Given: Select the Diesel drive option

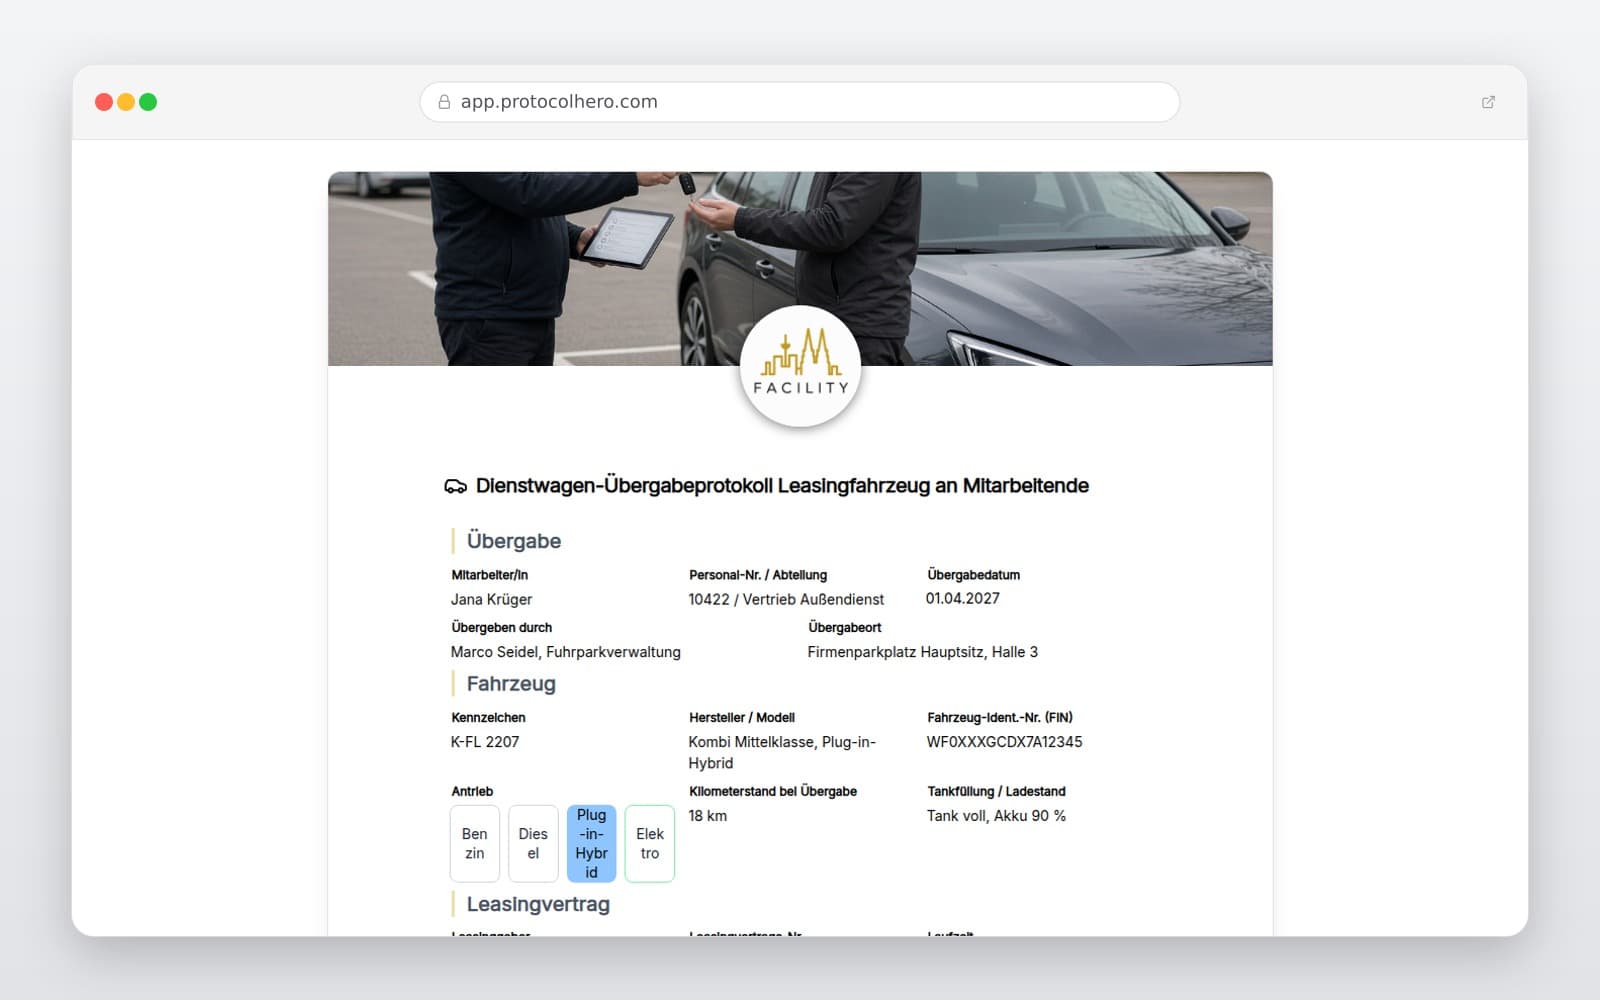Looking at the screenshot, I should (533, 843).
